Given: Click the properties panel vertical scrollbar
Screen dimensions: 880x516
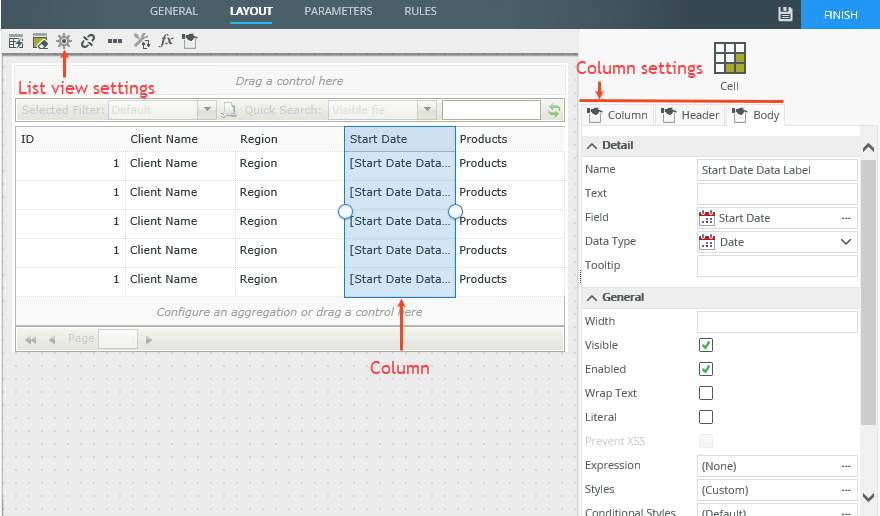Looking at the screenshot, I should [x=868, y=300].
